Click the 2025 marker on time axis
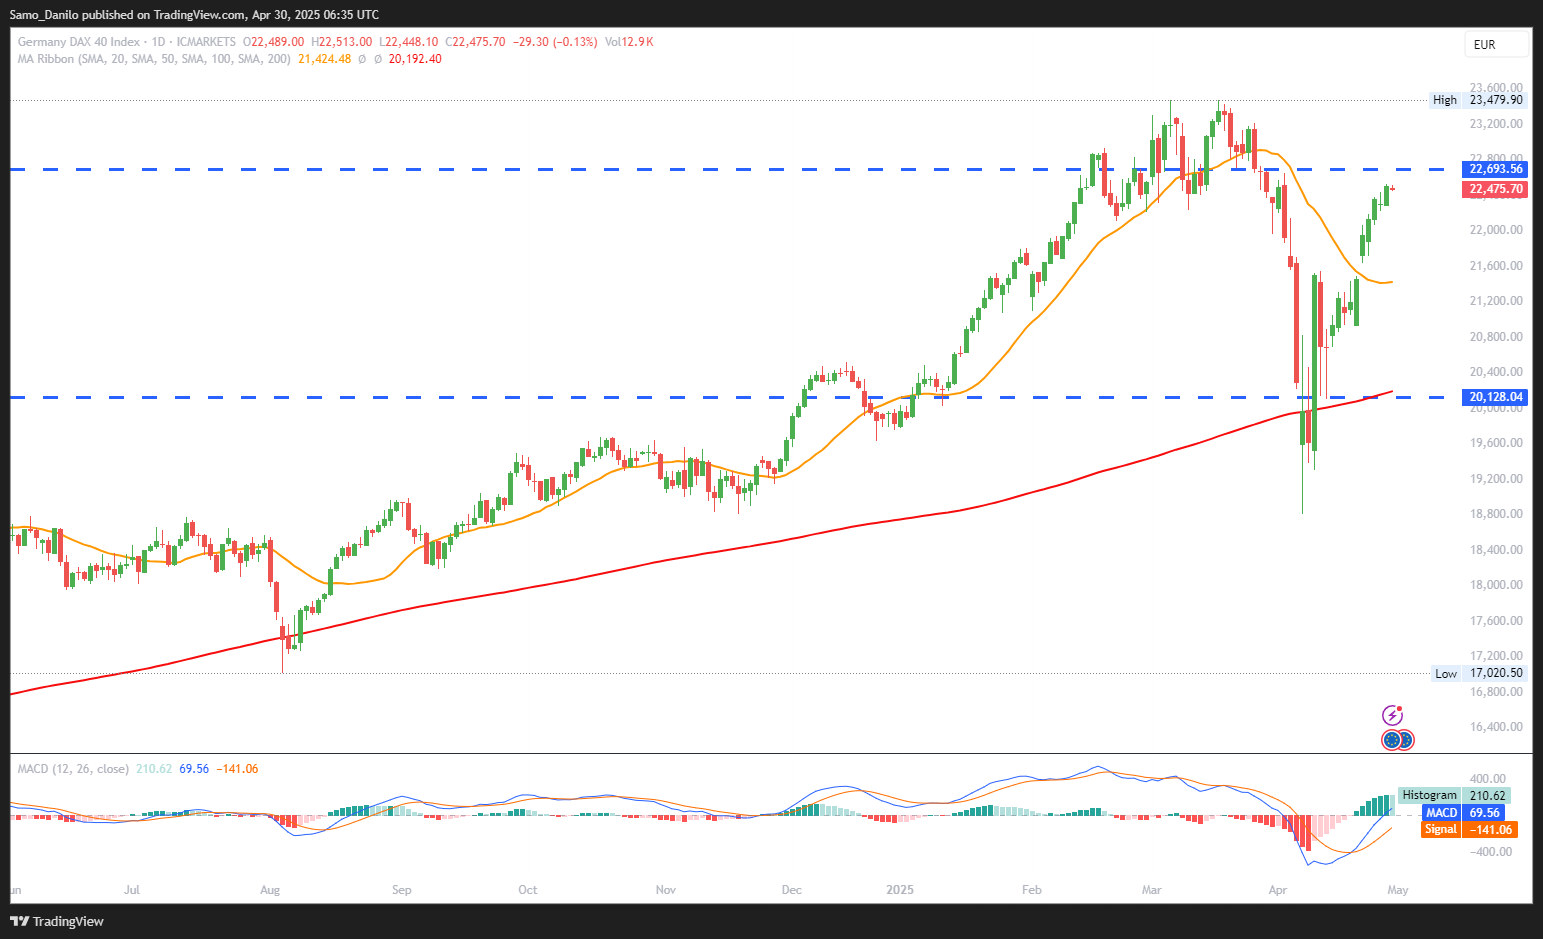The height and width of the screenshot is (939, 1543). 900,890
